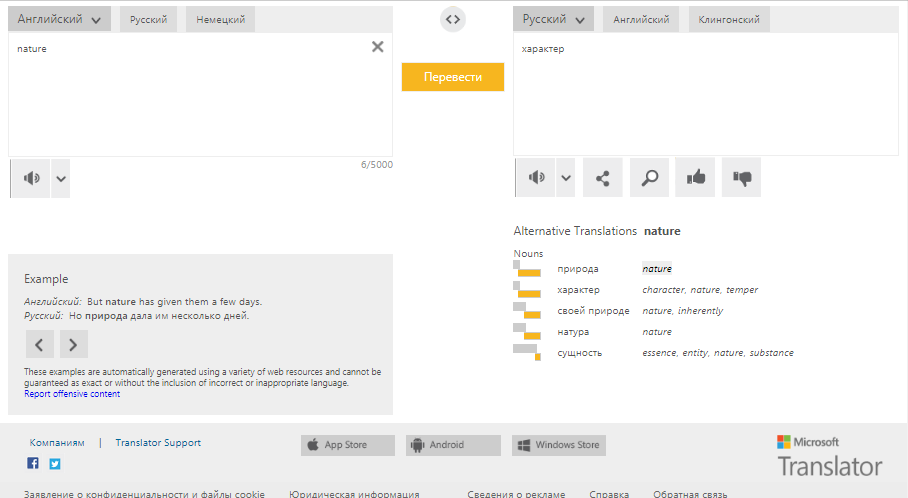Image resolution: width=908 pixels, height=498 pixels.
Task: Rate translation with thumbs up
Action: (x=695, y=177)
